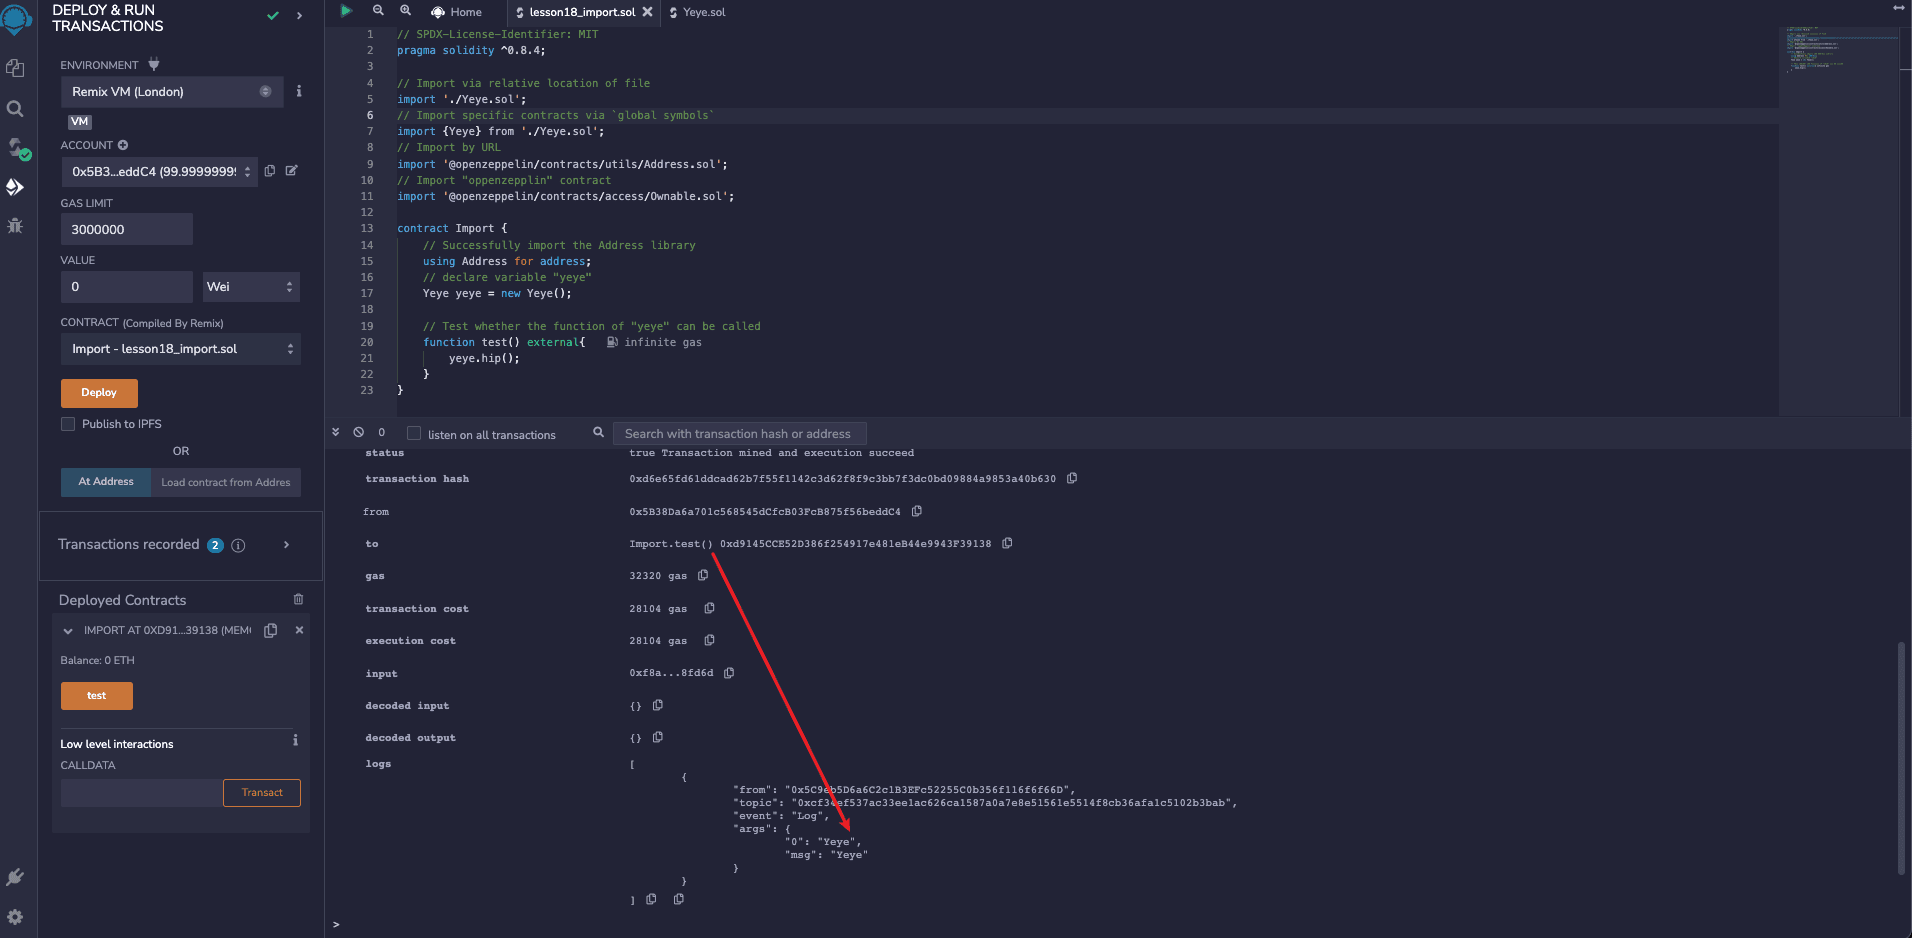Select contract Import - lesson18_import.sol dropdown
The width and height of the screenshot is (1912, 938).
tap(180, 349)
